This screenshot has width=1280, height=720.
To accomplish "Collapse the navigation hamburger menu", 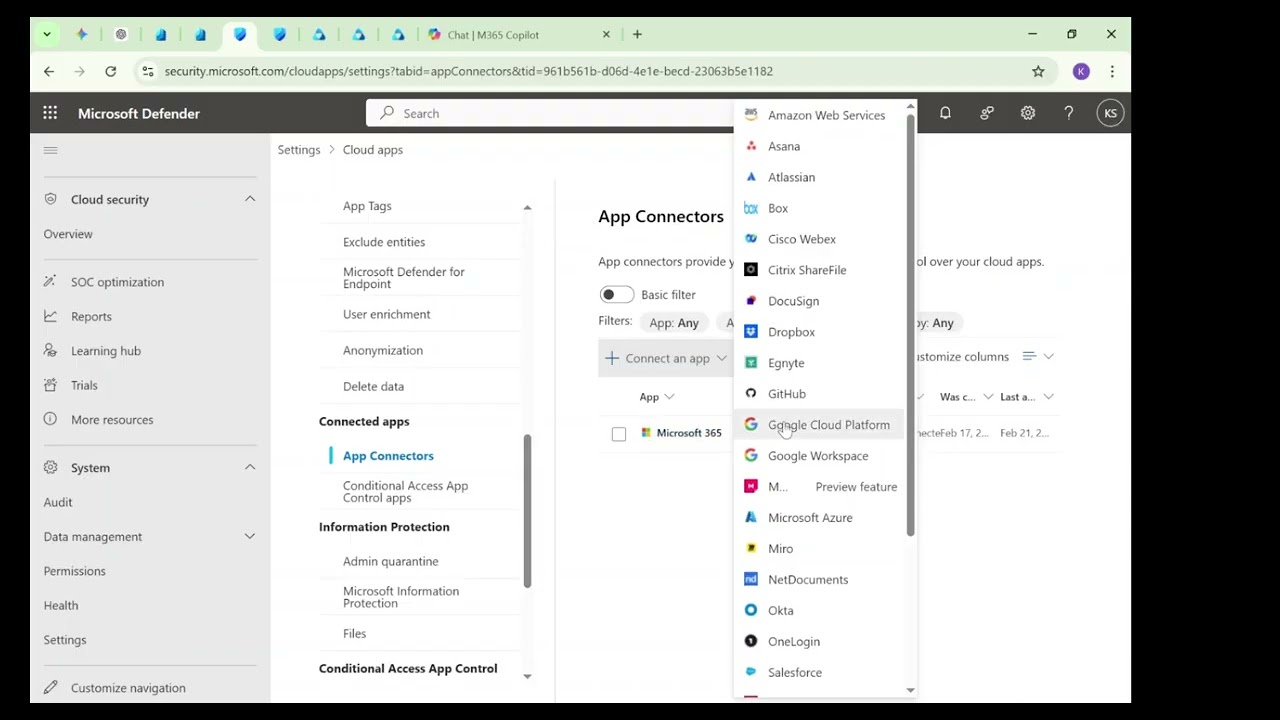I will tap(51, 150).
